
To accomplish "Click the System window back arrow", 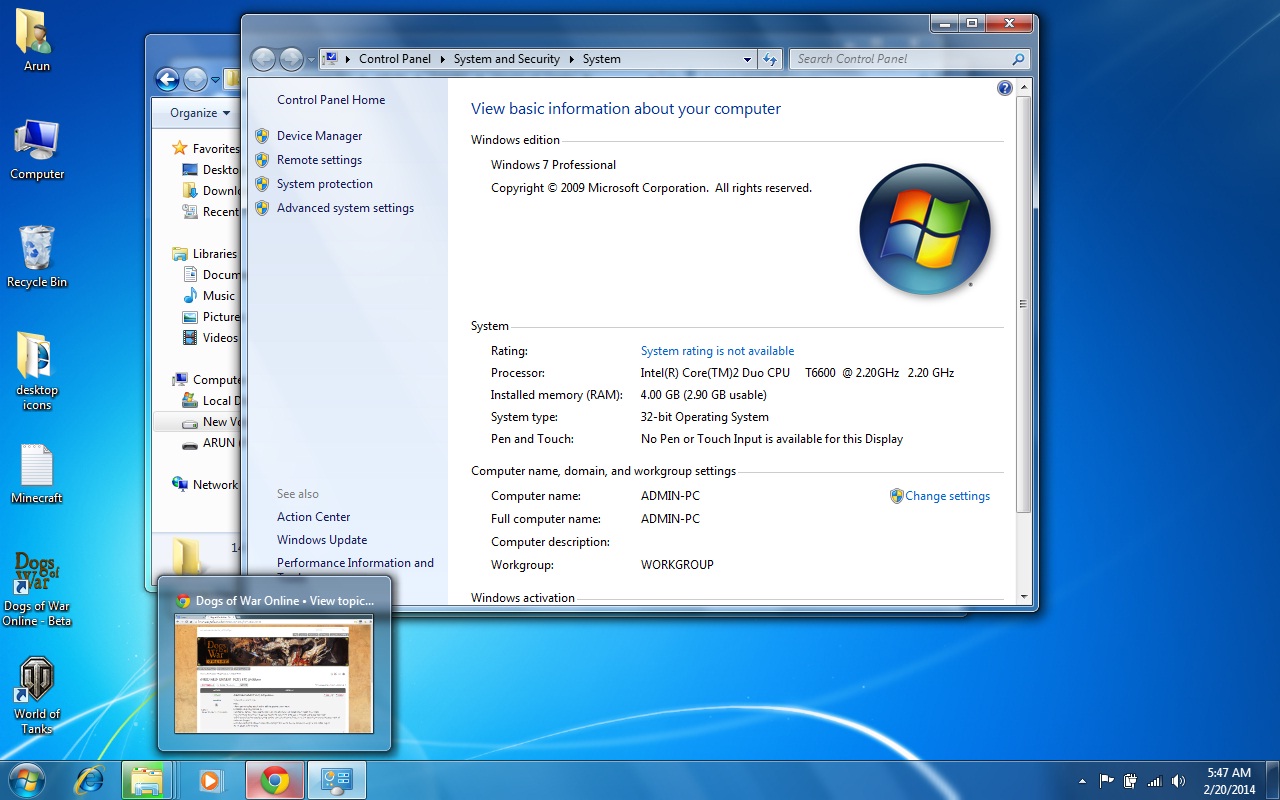I will (x=263, y=59).
